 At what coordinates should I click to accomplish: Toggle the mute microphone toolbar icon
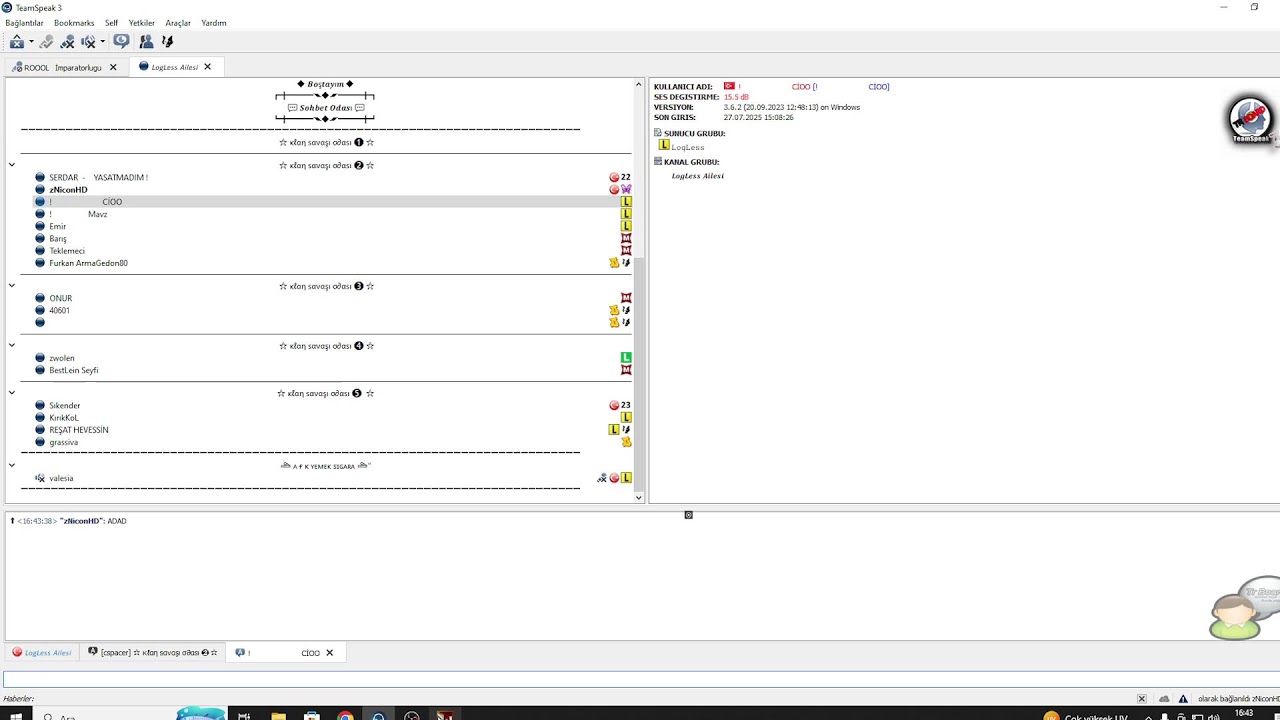(x=67, y=41)
